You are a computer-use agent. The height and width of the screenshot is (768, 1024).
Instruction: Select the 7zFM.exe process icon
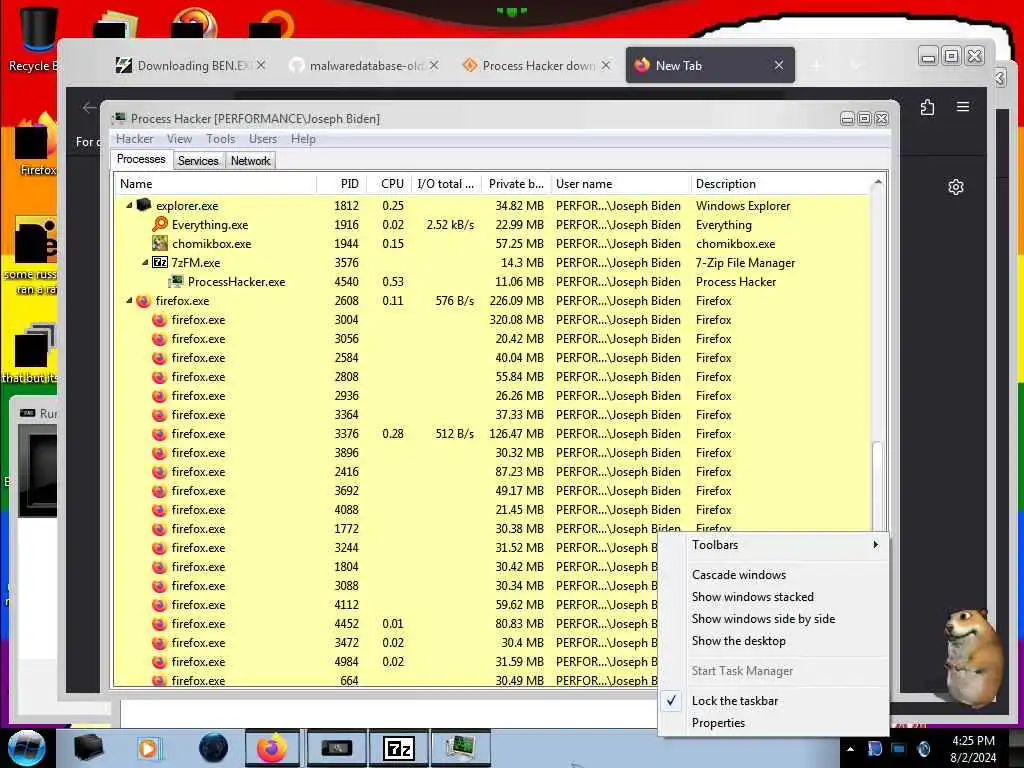[160, 263]
